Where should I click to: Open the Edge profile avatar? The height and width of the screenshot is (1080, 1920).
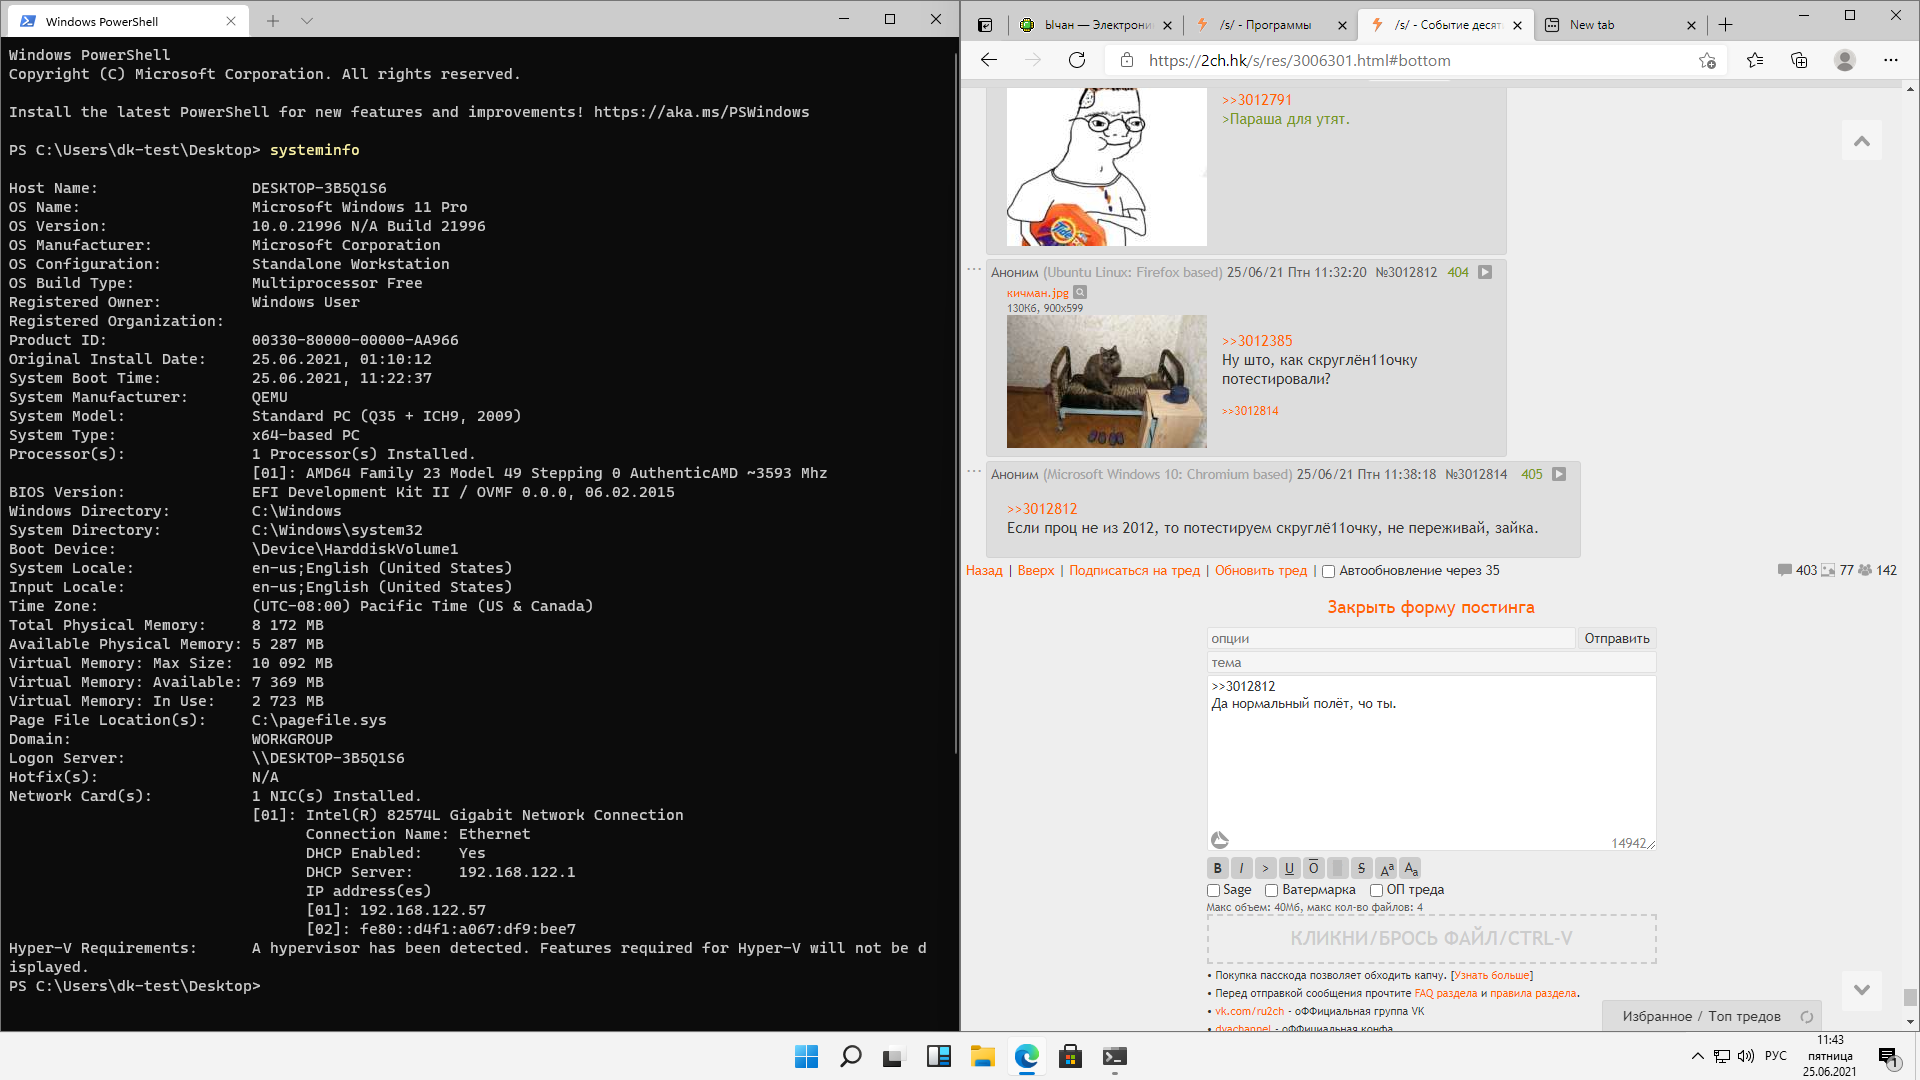click(x=1845, y=60)
